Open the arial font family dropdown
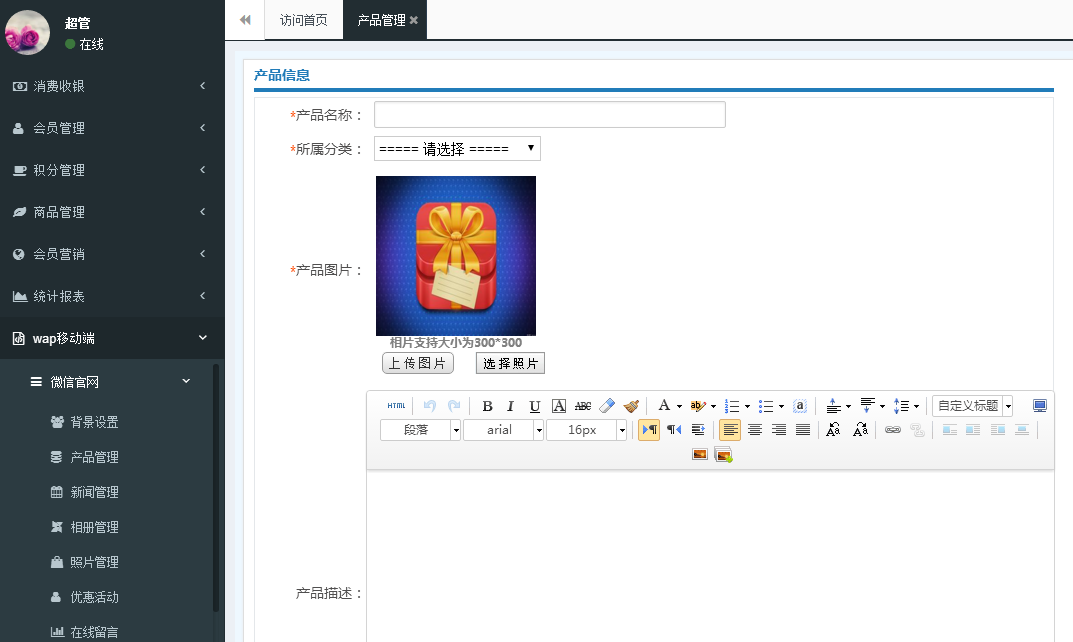 click(503, 429)
